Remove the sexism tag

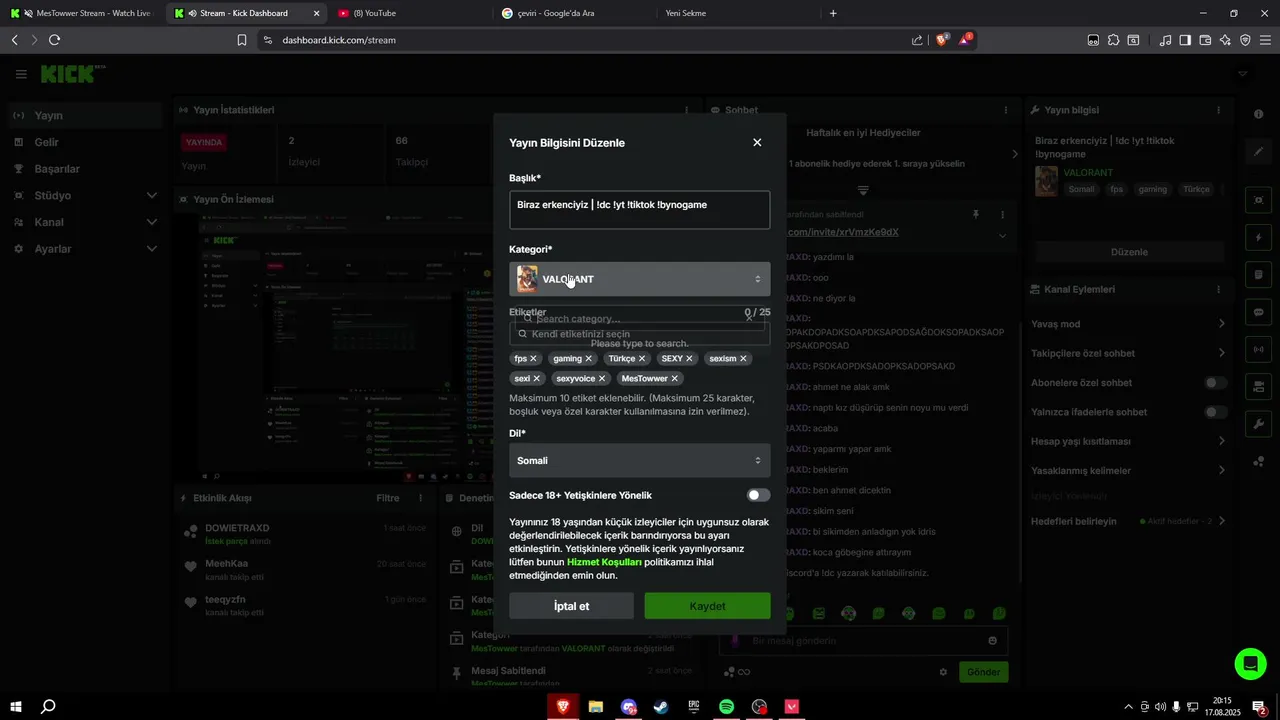pos(743,358)
